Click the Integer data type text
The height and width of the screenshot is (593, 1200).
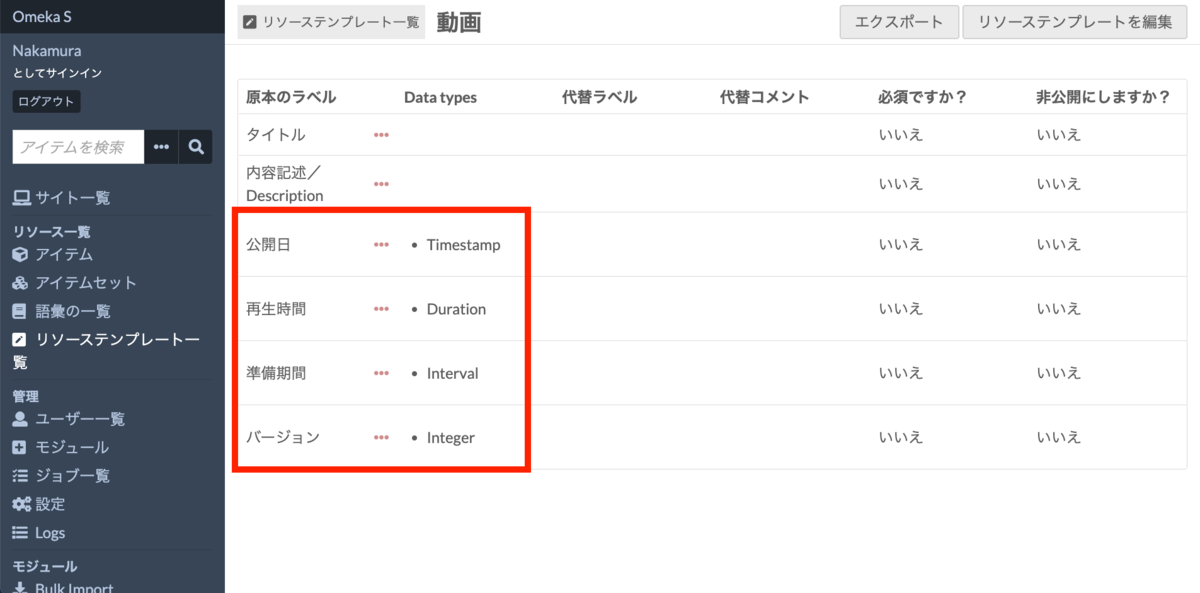pyautogui.click(x=450, y=437)
